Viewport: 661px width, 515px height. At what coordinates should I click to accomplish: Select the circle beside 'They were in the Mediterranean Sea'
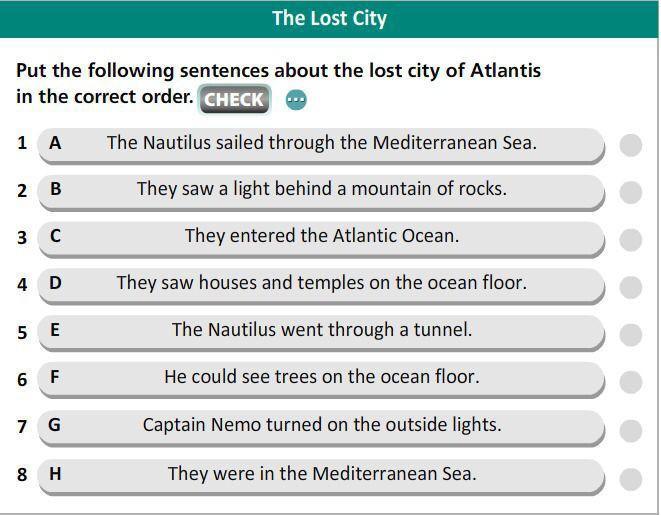click(x=631, y=480)
